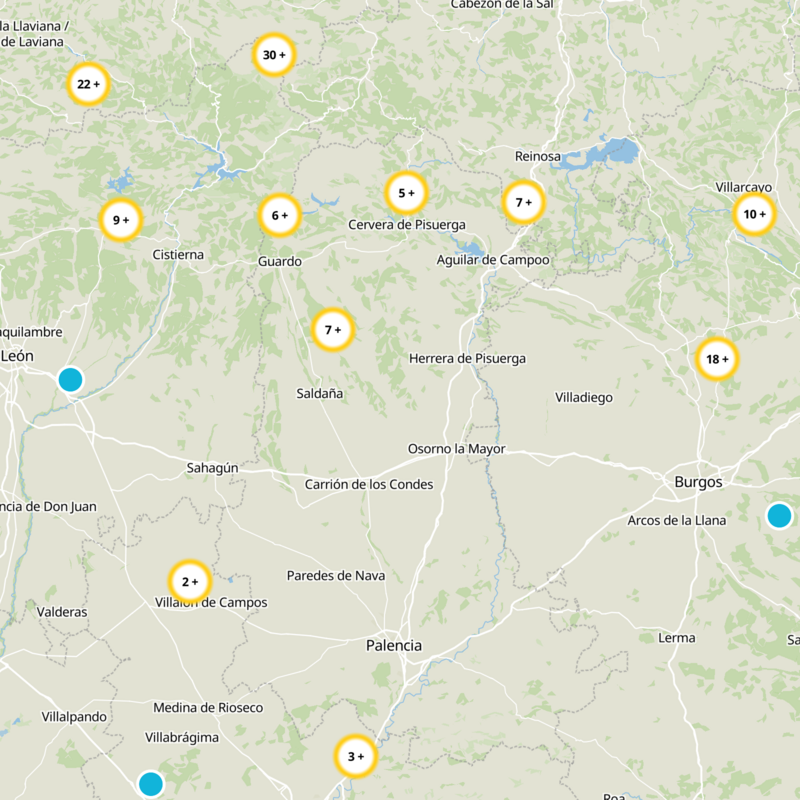Viewport: 800px width, 800px height.
Task: Select the blue marker near León
Action: click(x=70, y=380)
